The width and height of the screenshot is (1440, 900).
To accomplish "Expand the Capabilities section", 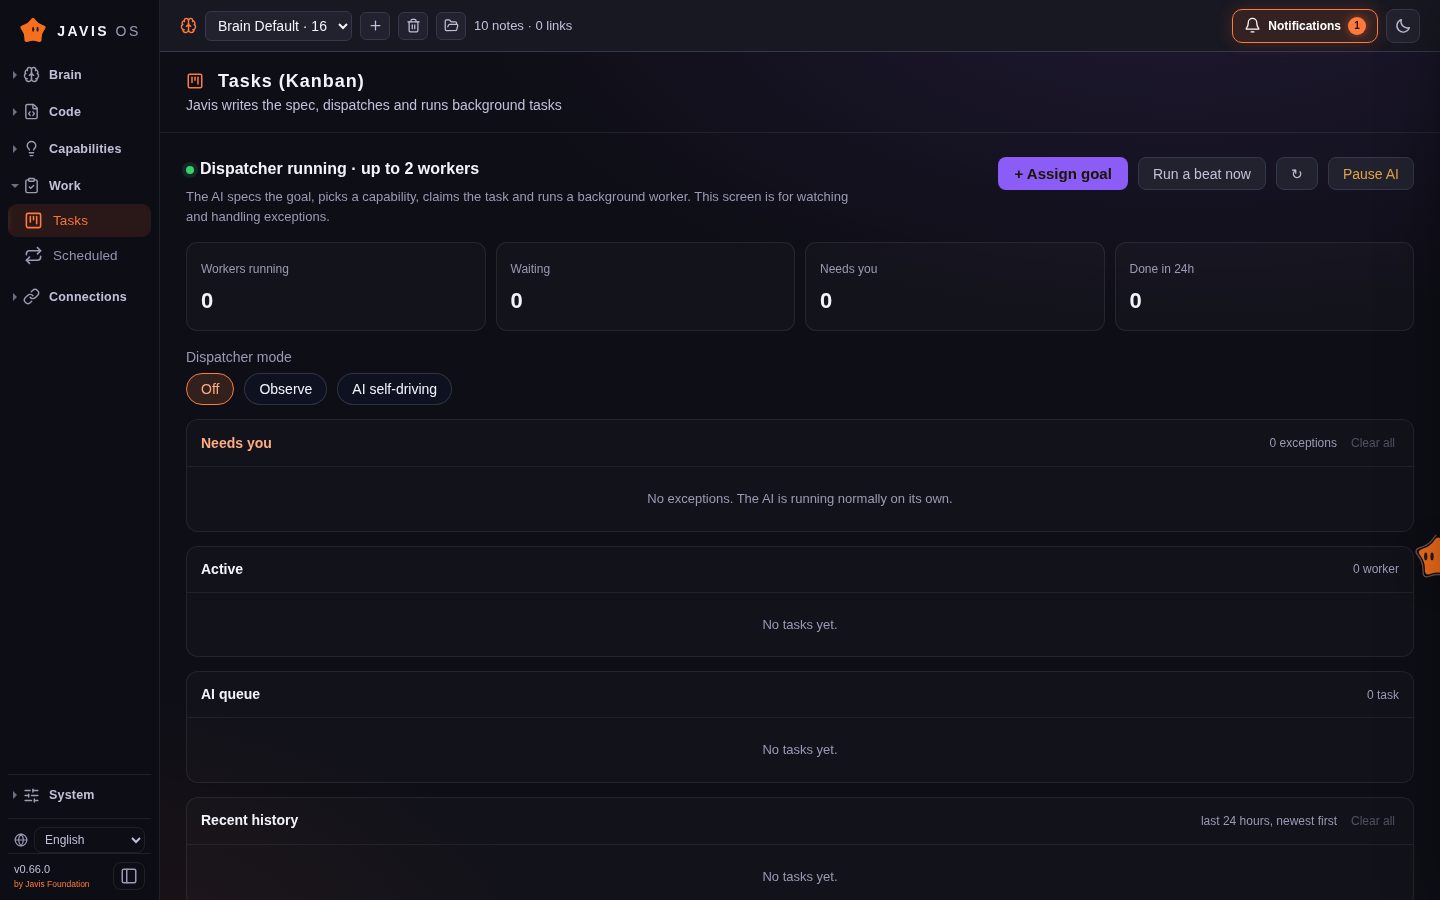I will pyautogui.click(x=80, y=149).
